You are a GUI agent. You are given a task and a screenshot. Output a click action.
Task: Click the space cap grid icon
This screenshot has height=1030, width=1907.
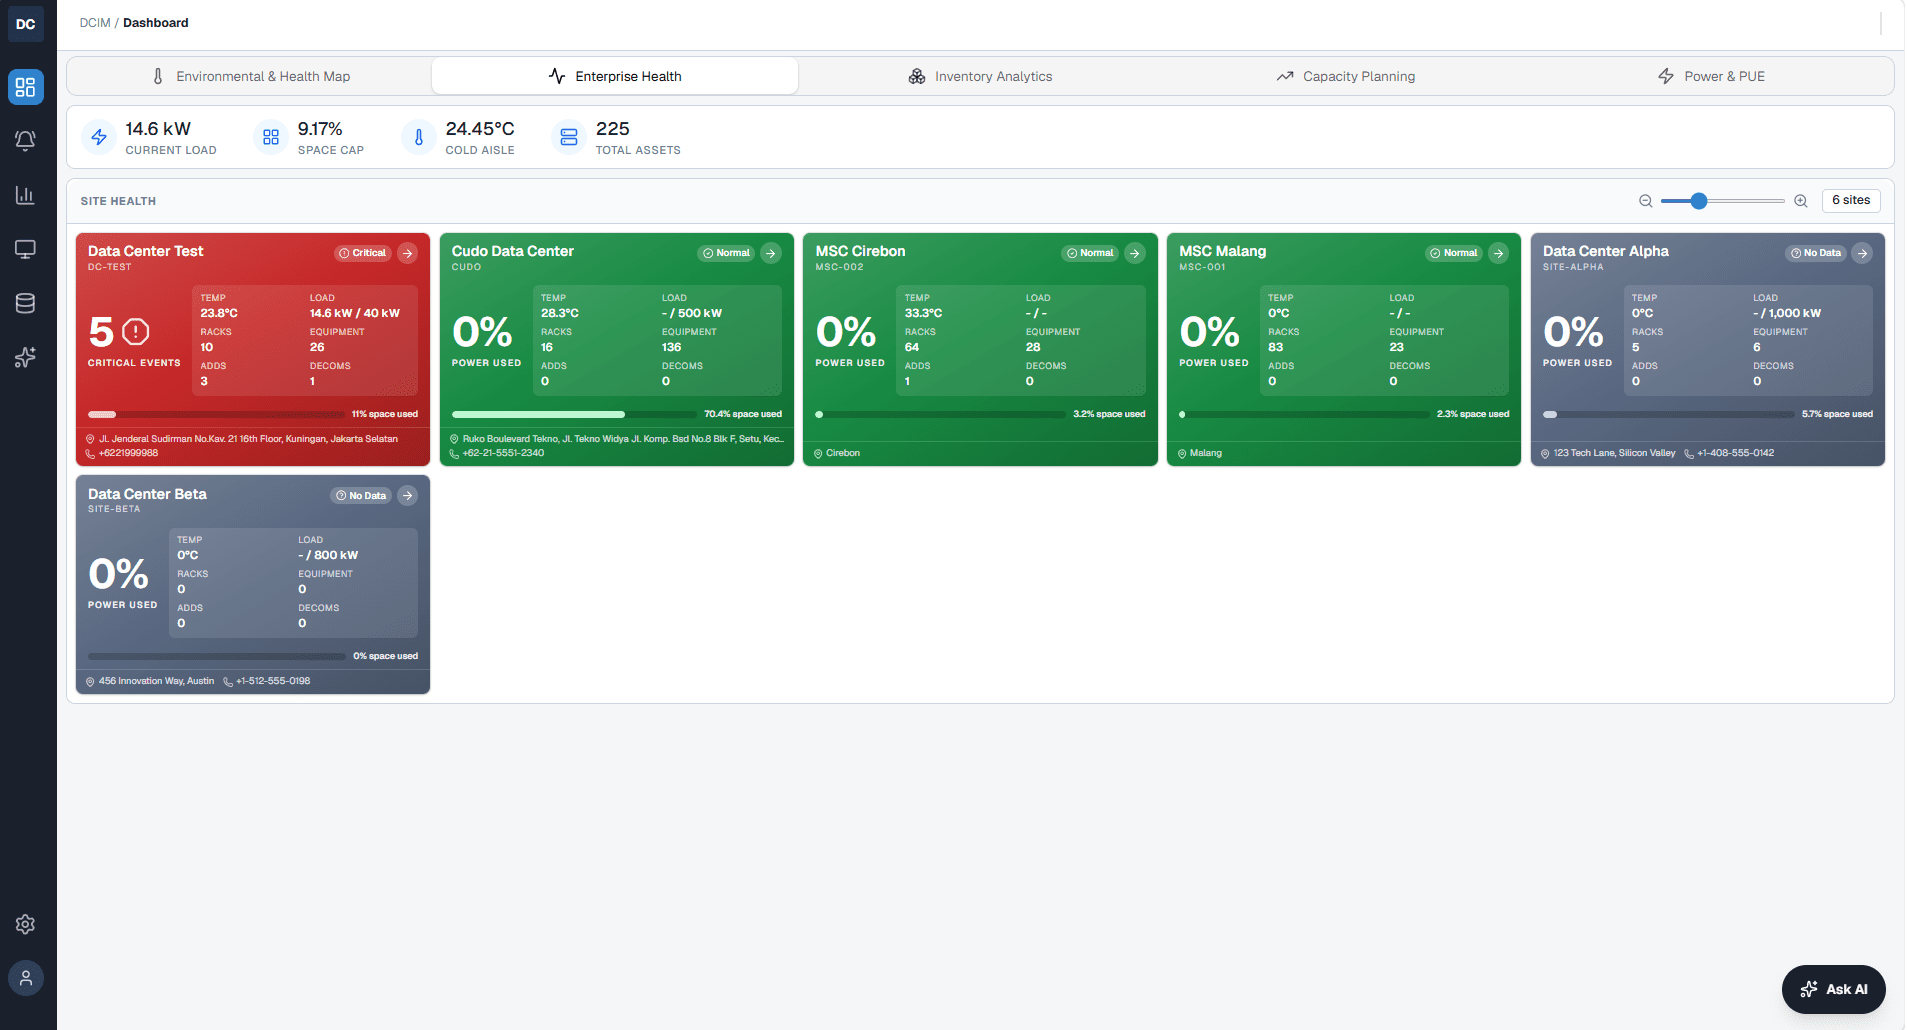271,137
